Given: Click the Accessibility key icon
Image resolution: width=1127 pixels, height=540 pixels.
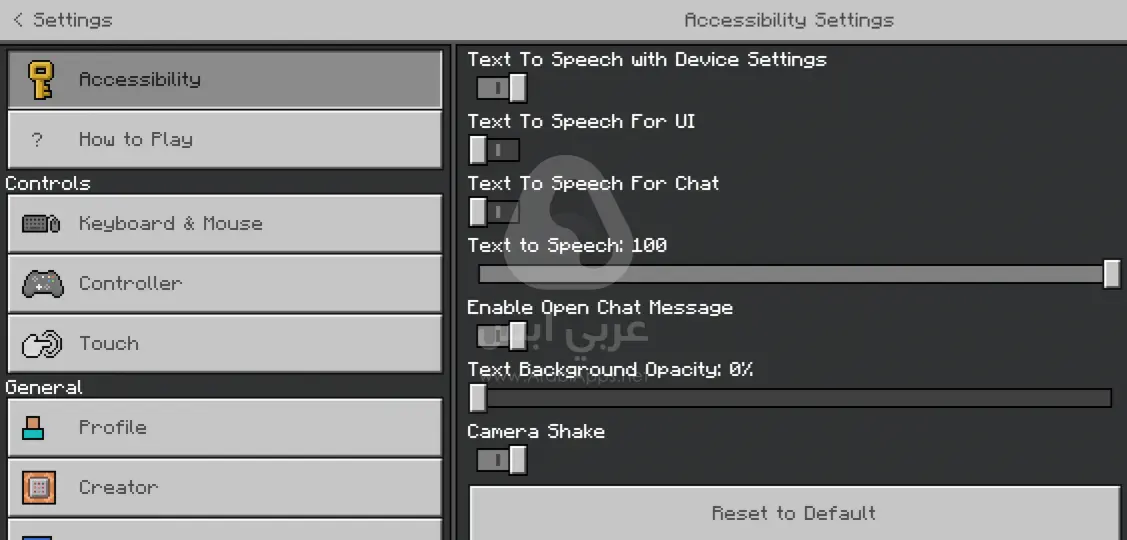Looking at the screenshot, I should (41, 80).
